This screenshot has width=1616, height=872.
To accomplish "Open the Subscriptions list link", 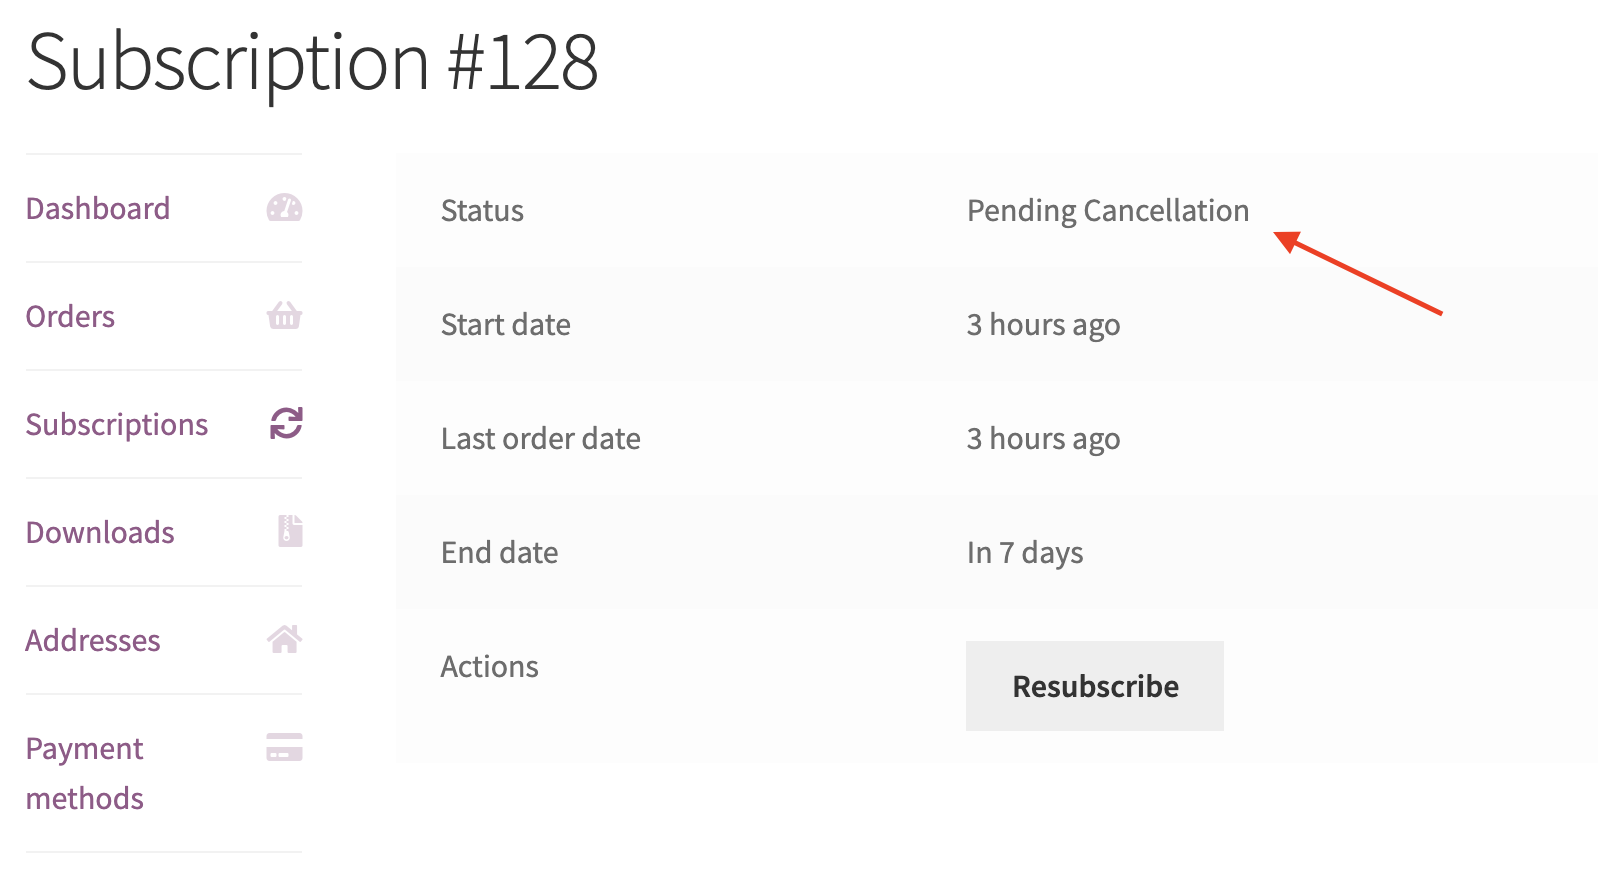I will coord(117,425).
